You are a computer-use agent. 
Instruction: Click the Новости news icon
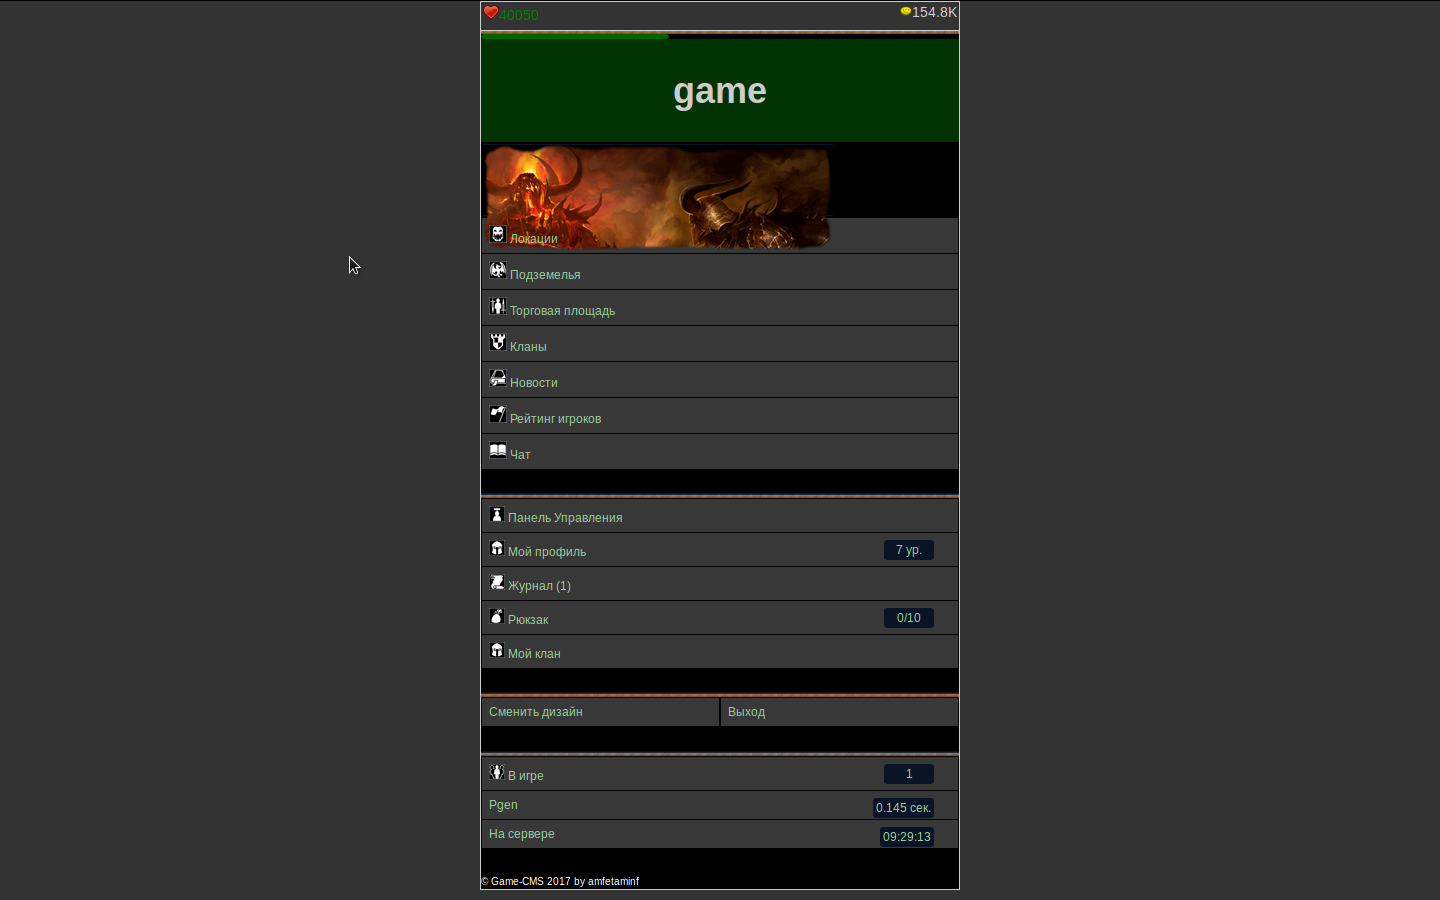pos(498,378)
